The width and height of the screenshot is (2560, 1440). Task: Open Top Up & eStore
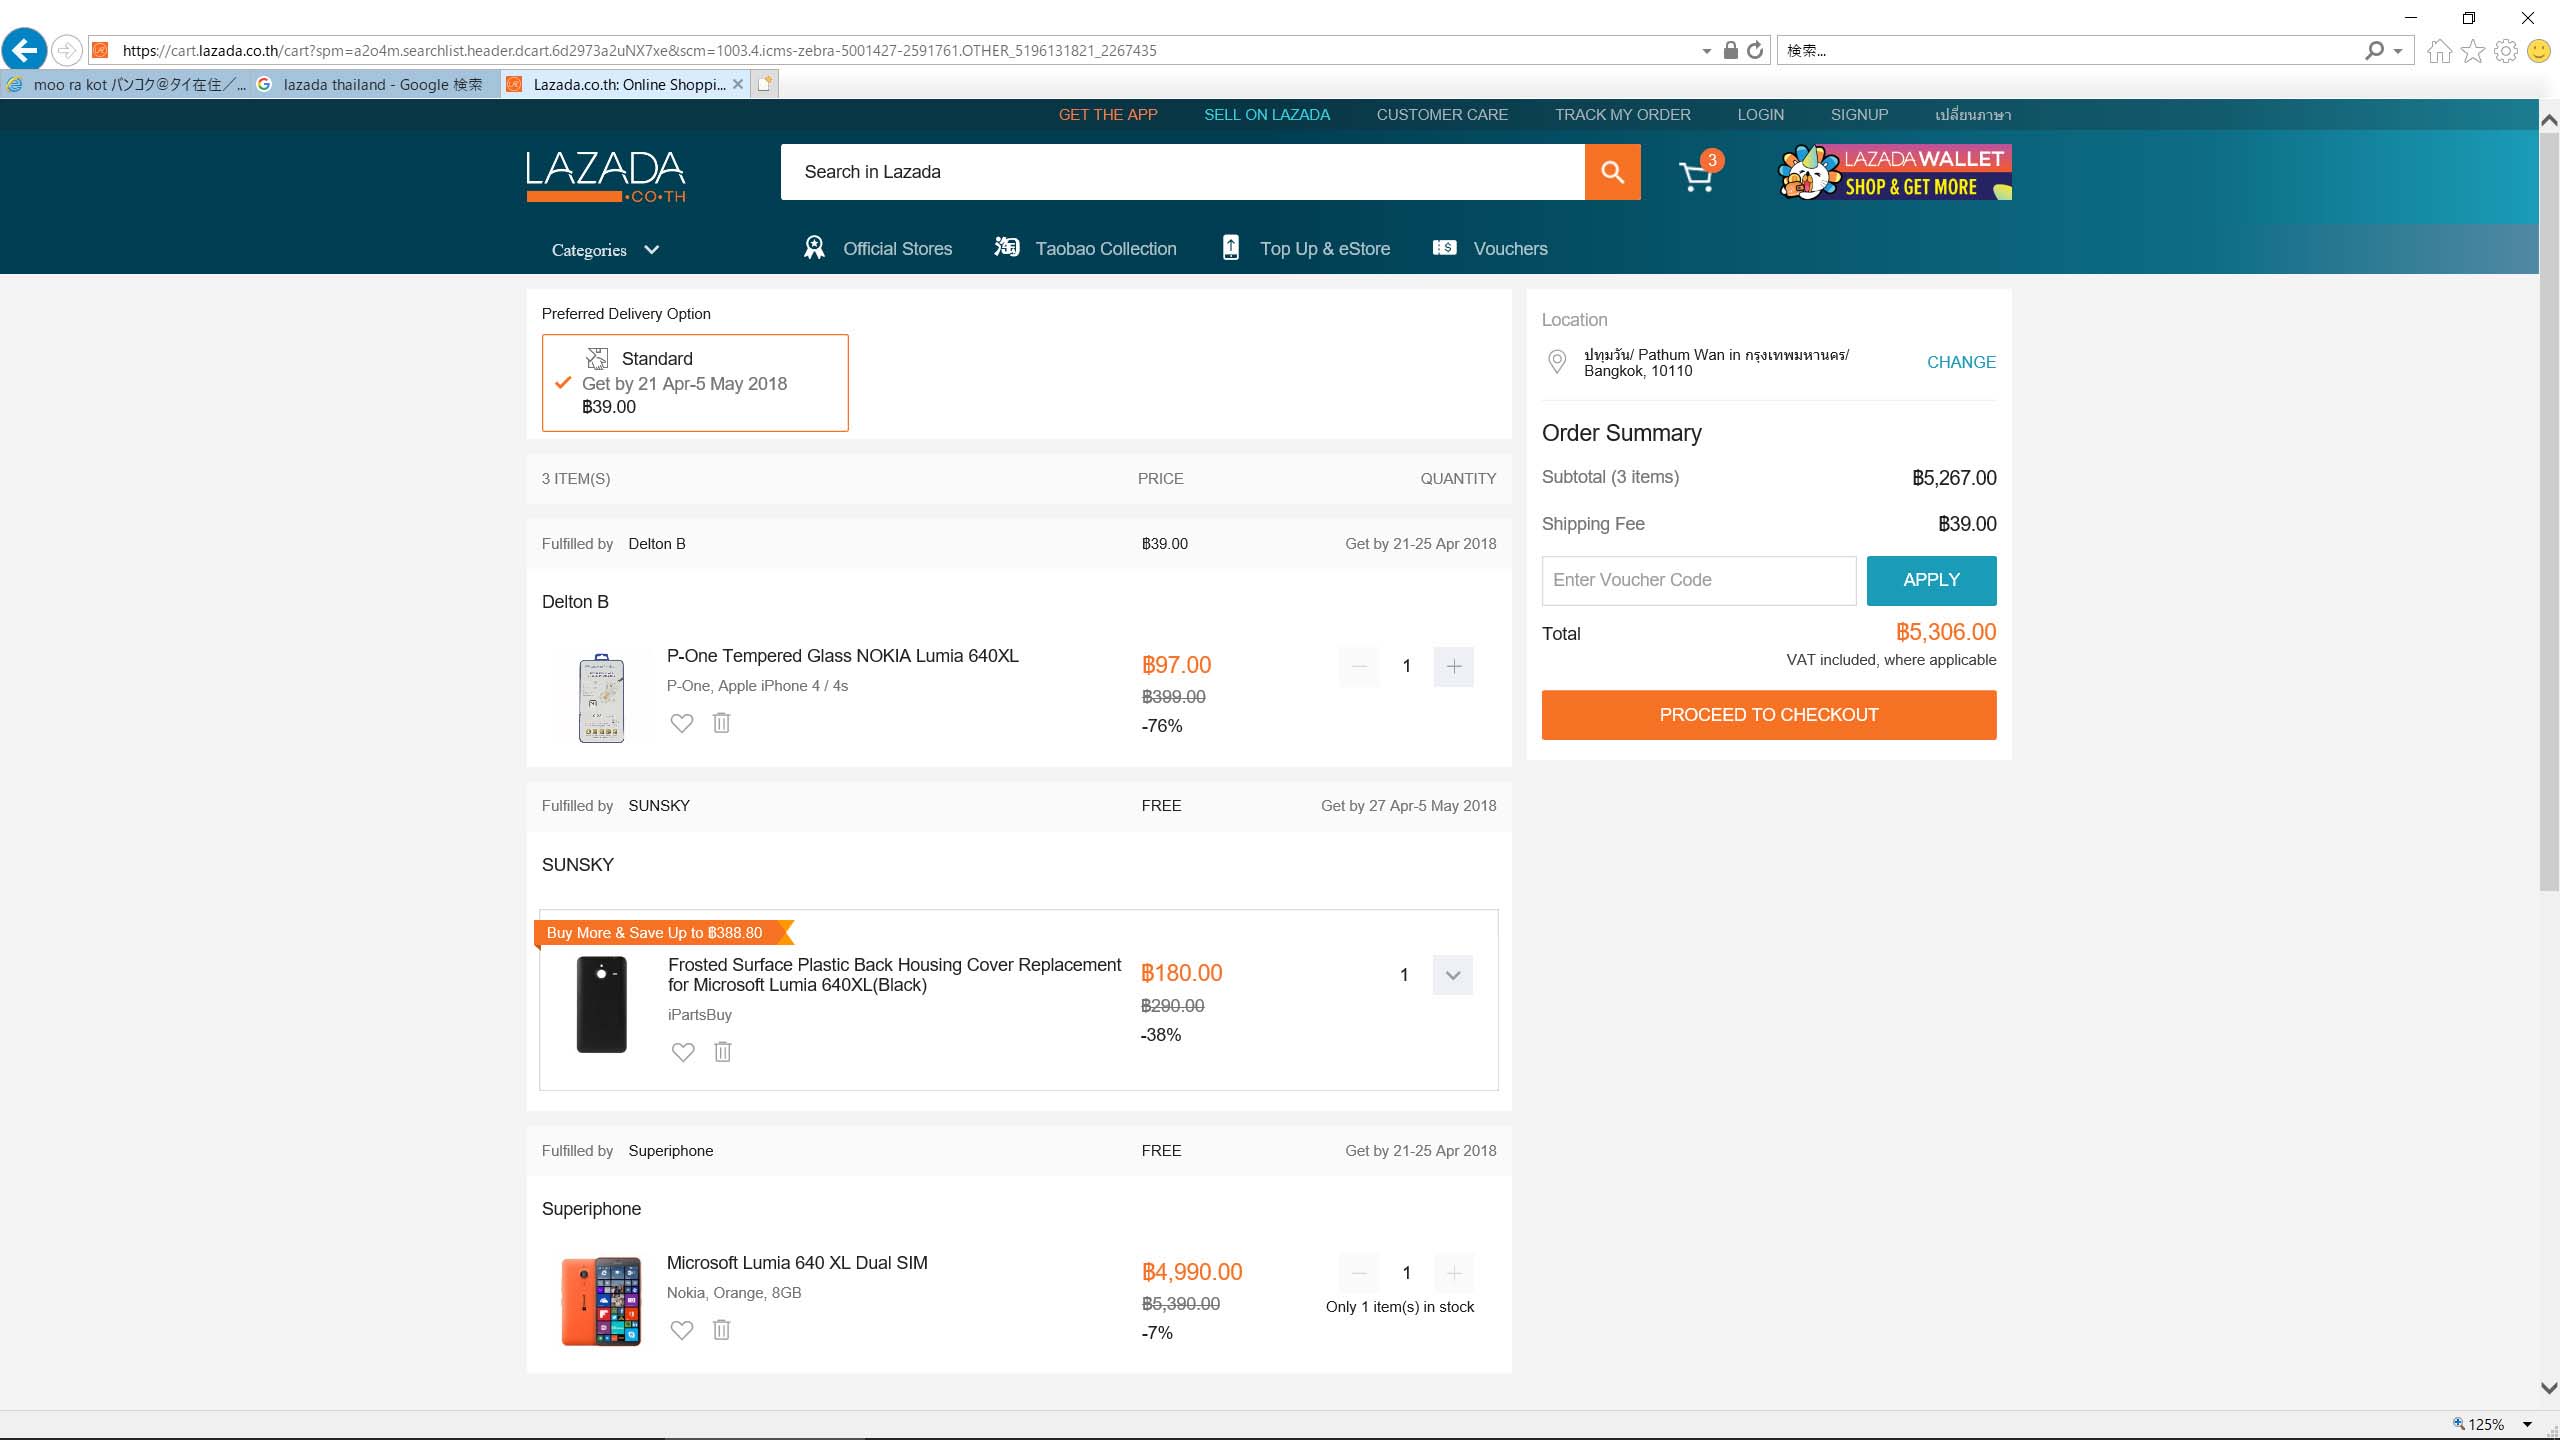(1305, 248)
